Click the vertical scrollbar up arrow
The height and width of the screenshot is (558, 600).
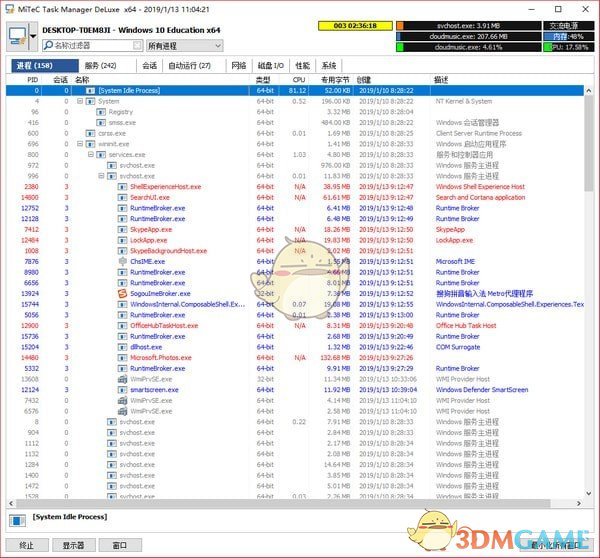click(x=589, y=91)
